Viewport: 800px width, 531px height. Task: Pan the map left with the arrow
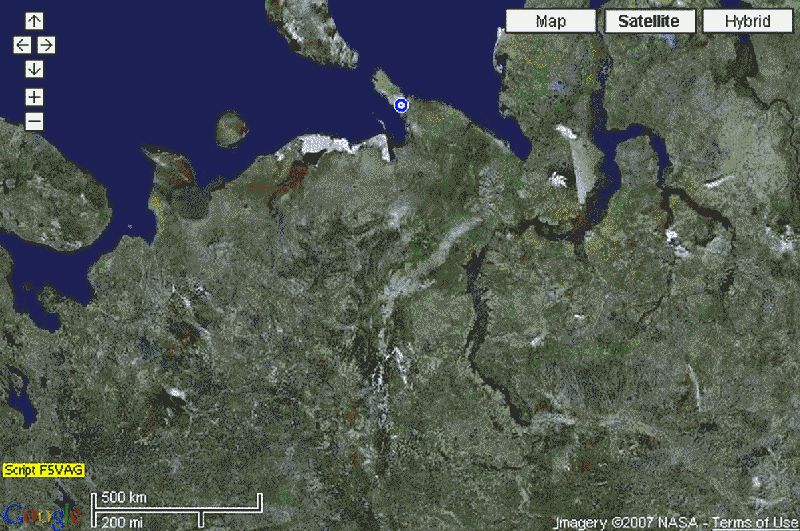point(22,45)
